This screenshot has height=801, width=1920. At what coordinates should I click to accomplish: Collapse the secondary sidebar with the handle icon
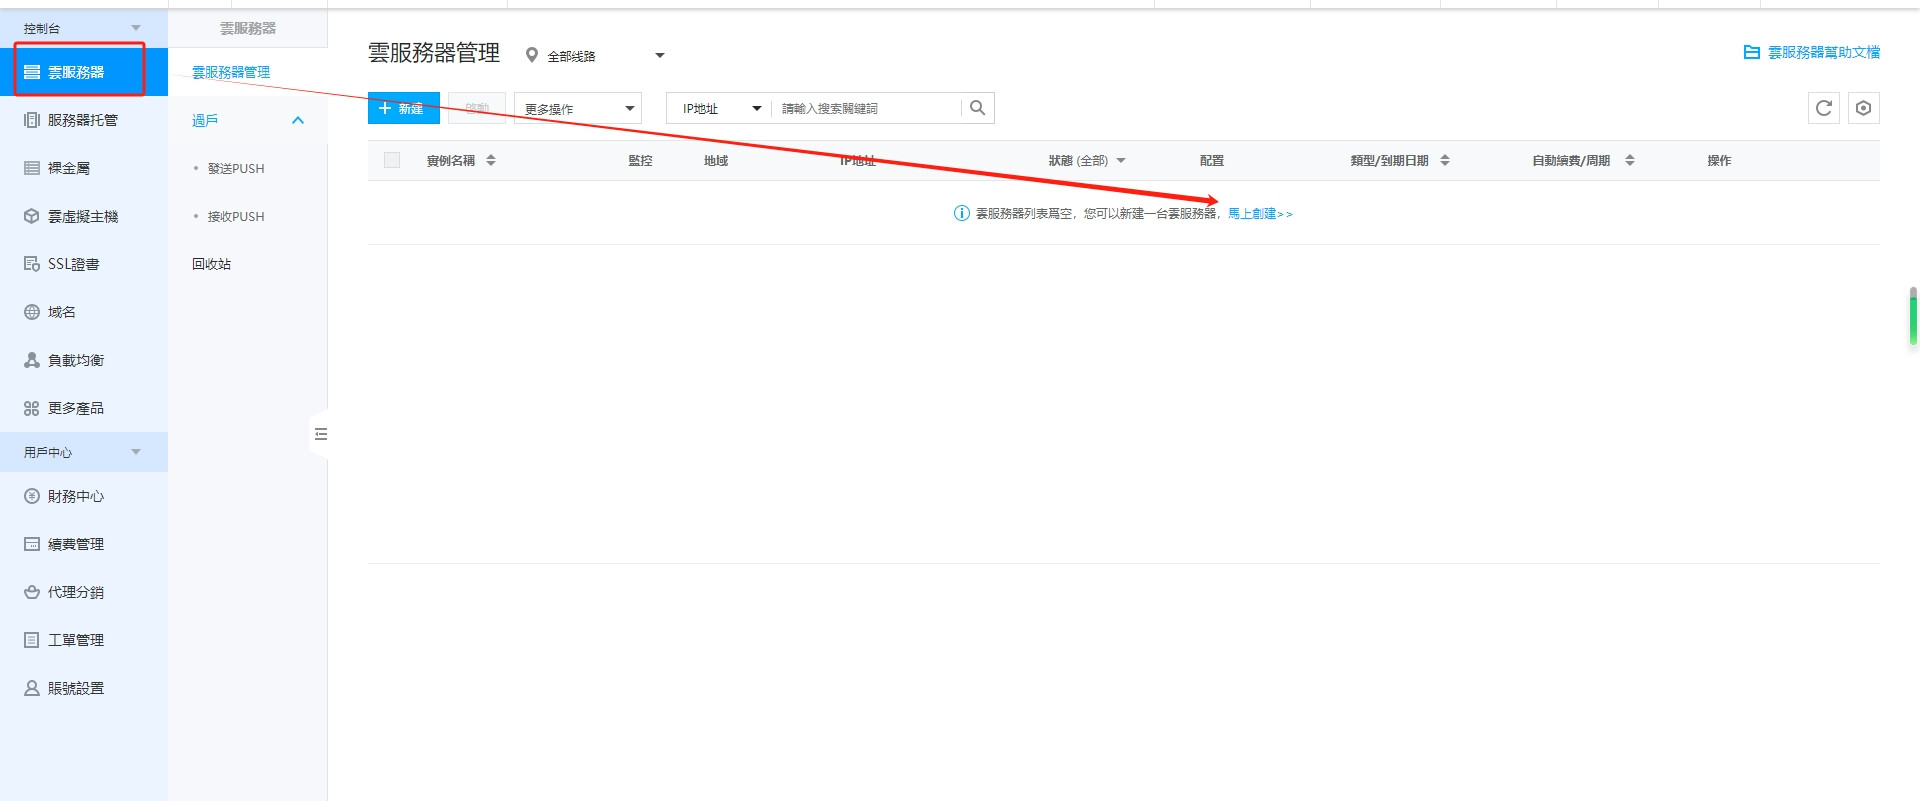pyautogui.click(x=320, y=434)
